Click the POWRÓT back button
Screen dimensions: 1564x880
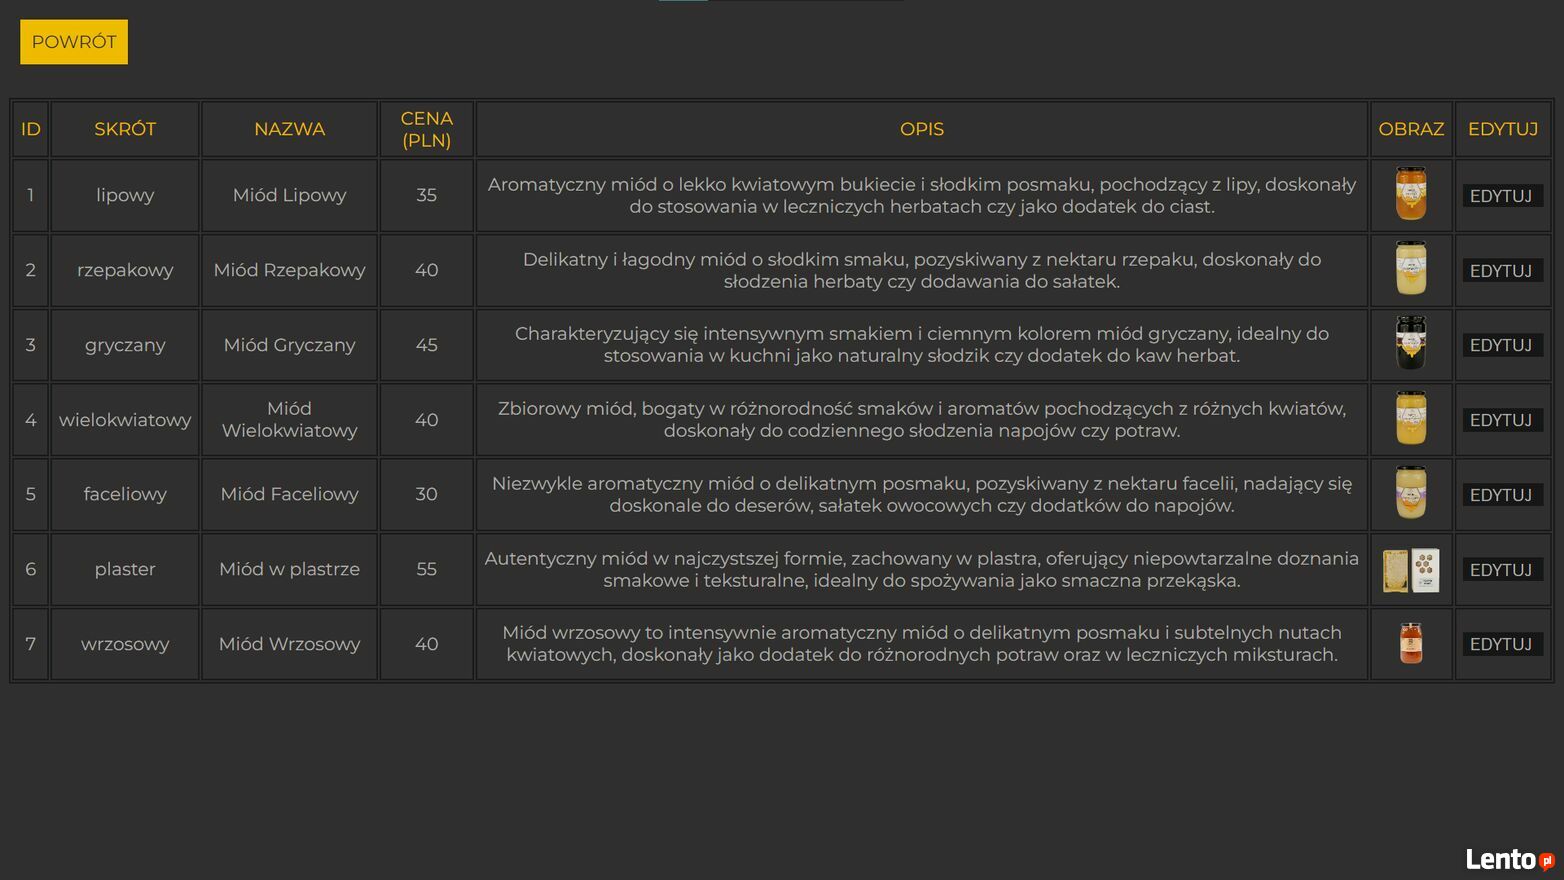coord(74,42)
